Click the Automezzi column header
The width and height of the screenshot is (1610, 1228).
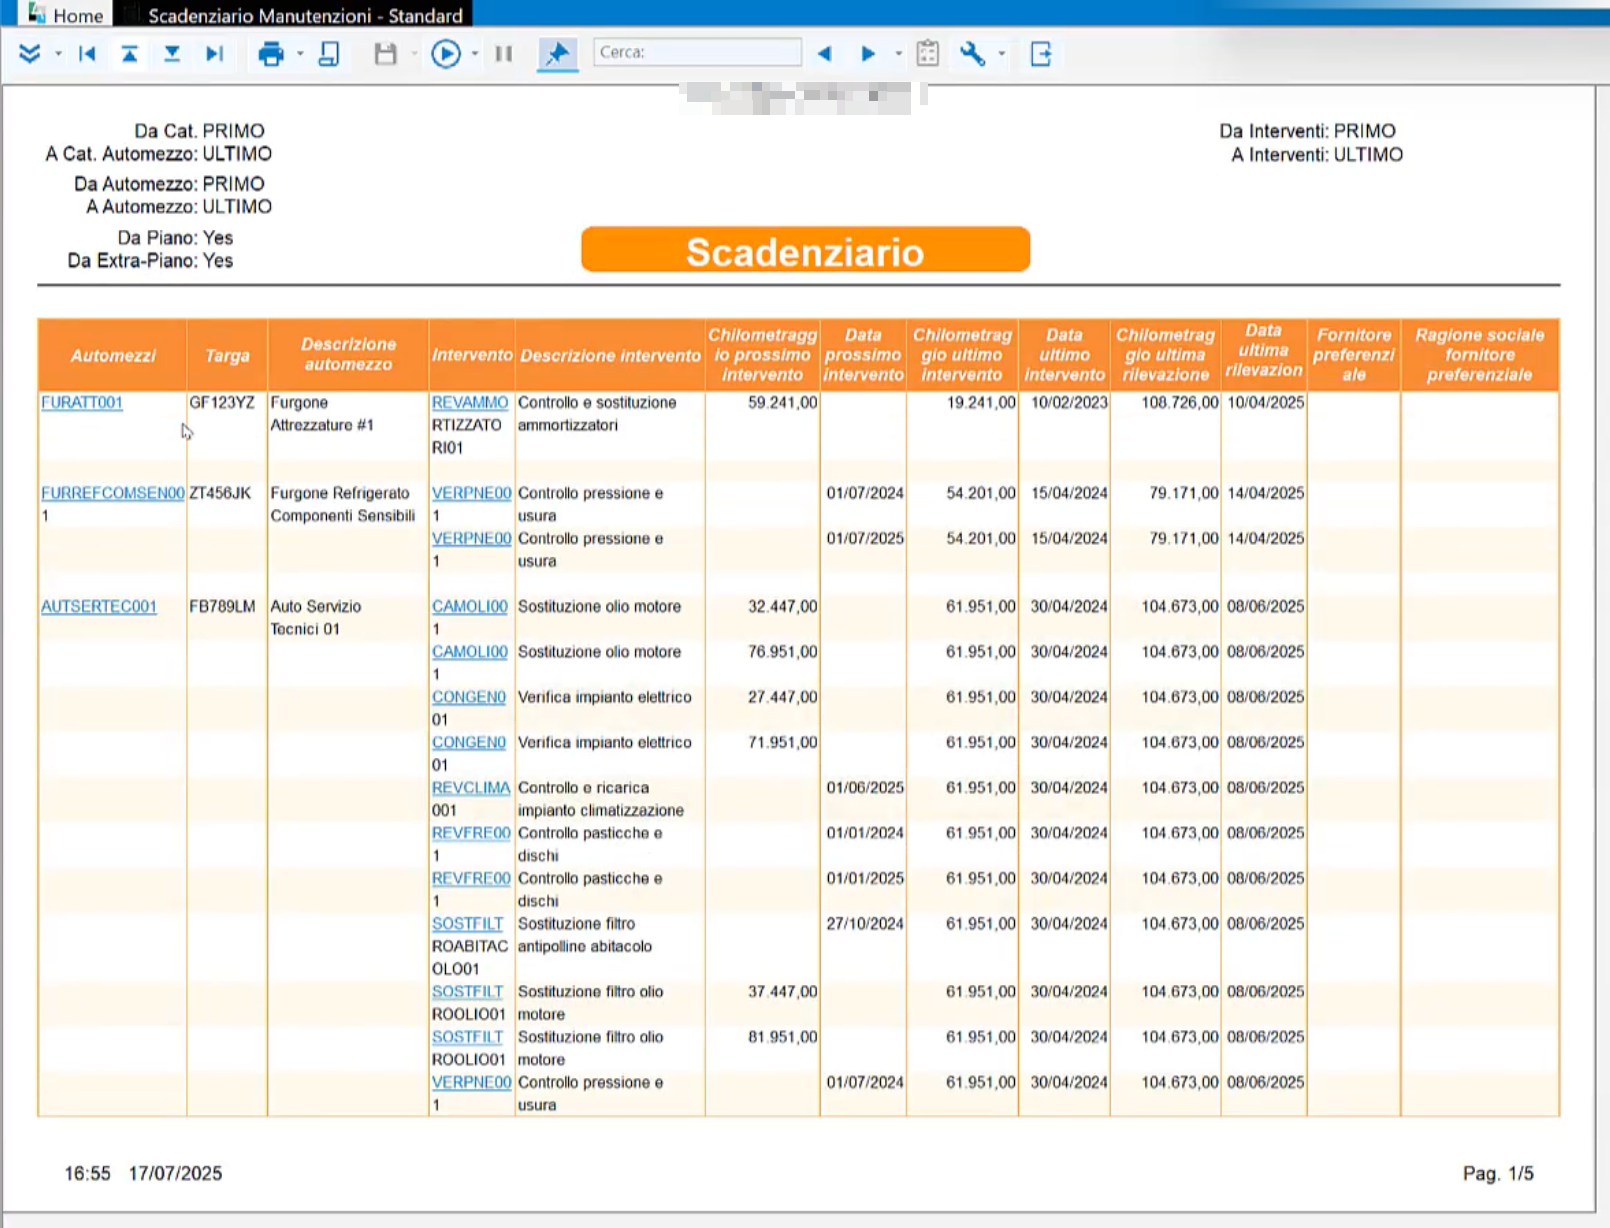coord(112,355)
